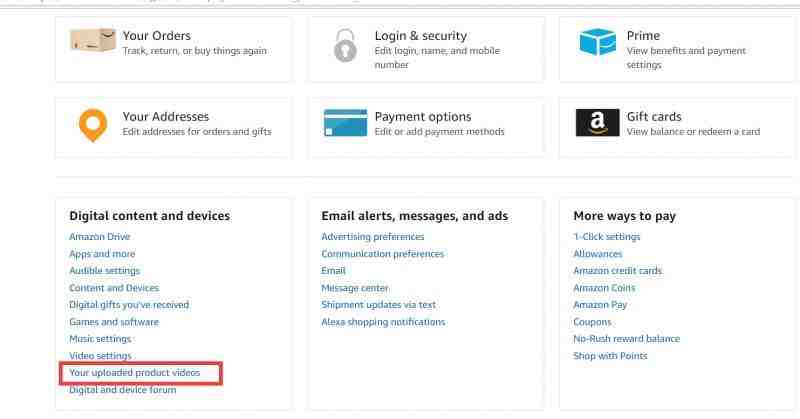View Amazon credit cards link
Image resolution: width=800 pixels, height=419 pixels.
click(617, 270)
